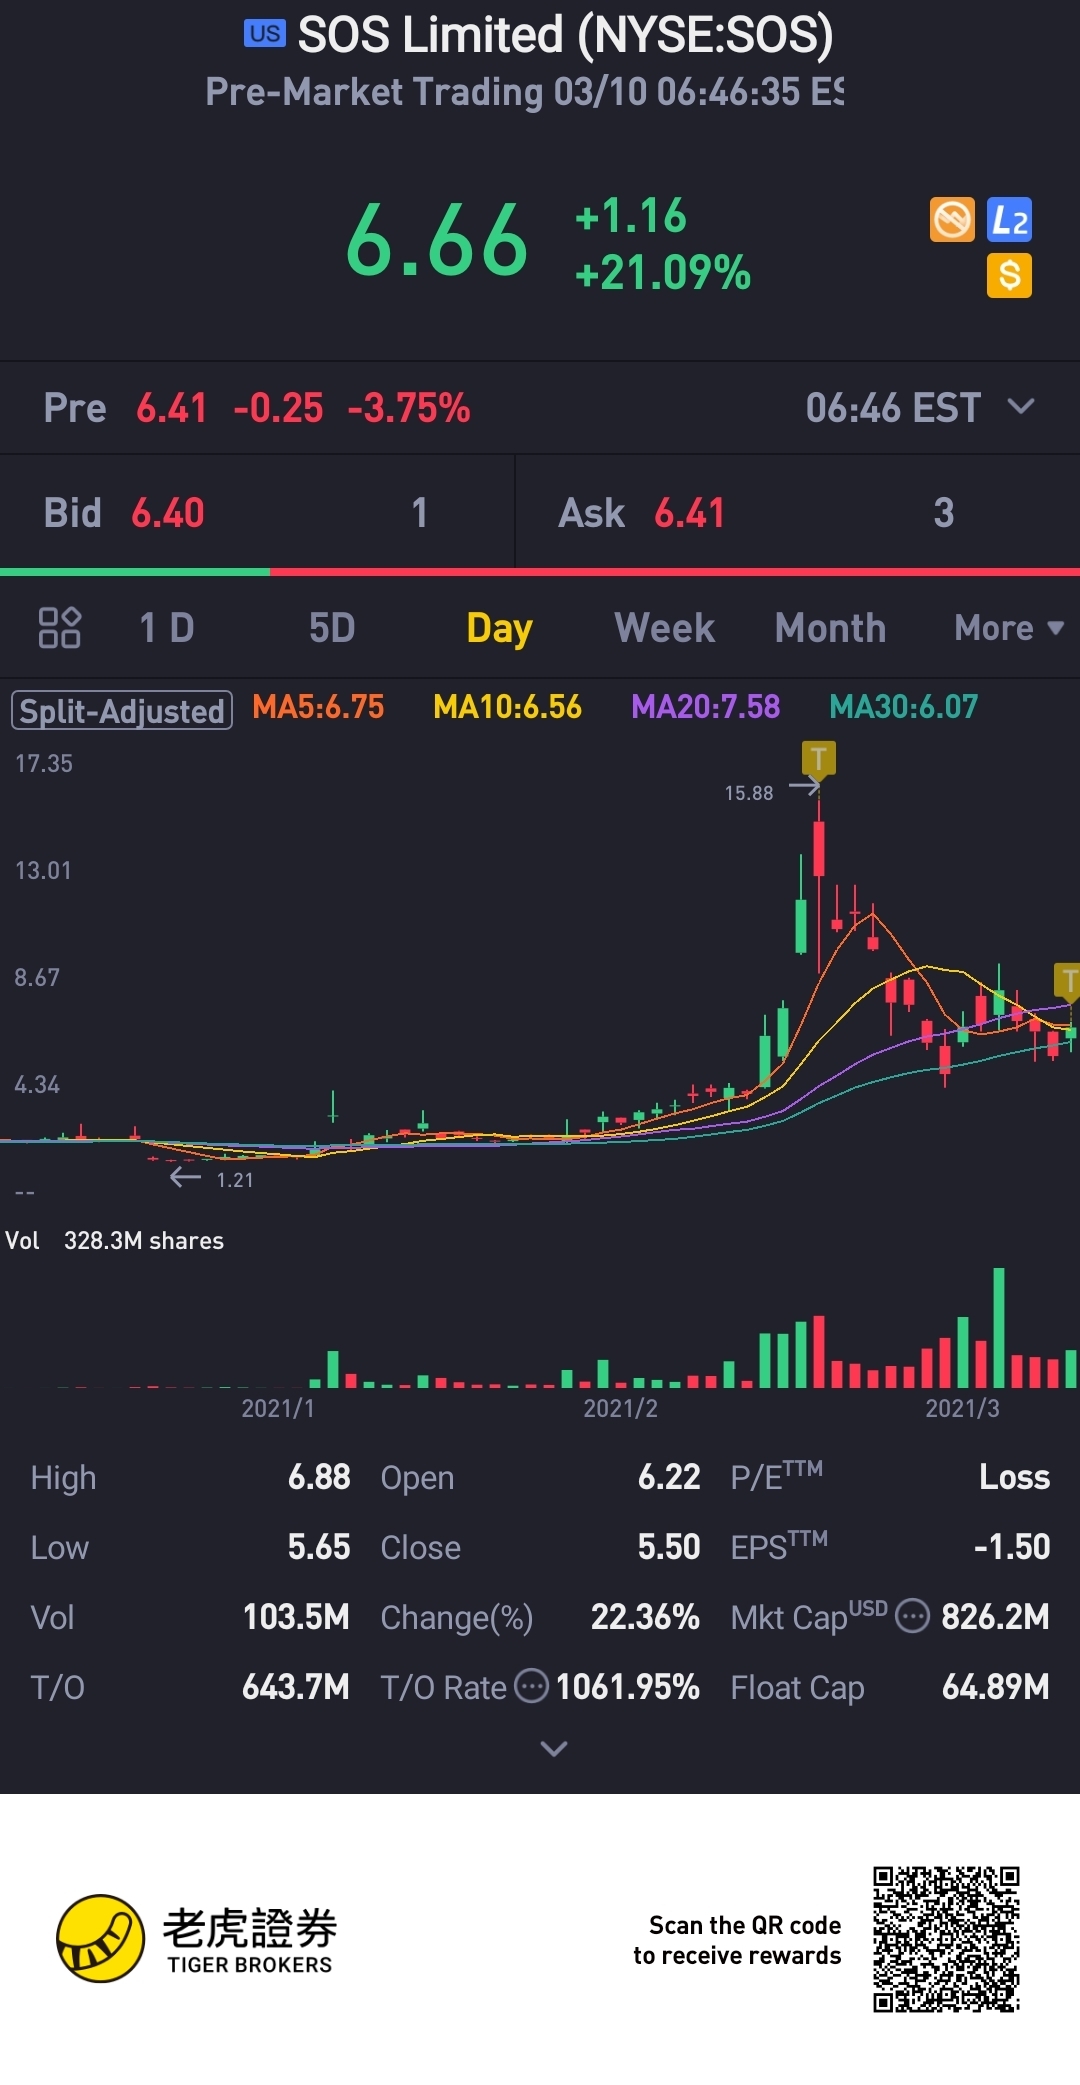Tap the MA5:6.75 indicator label
This screenshot has height=2085, width=1080.
318,707
